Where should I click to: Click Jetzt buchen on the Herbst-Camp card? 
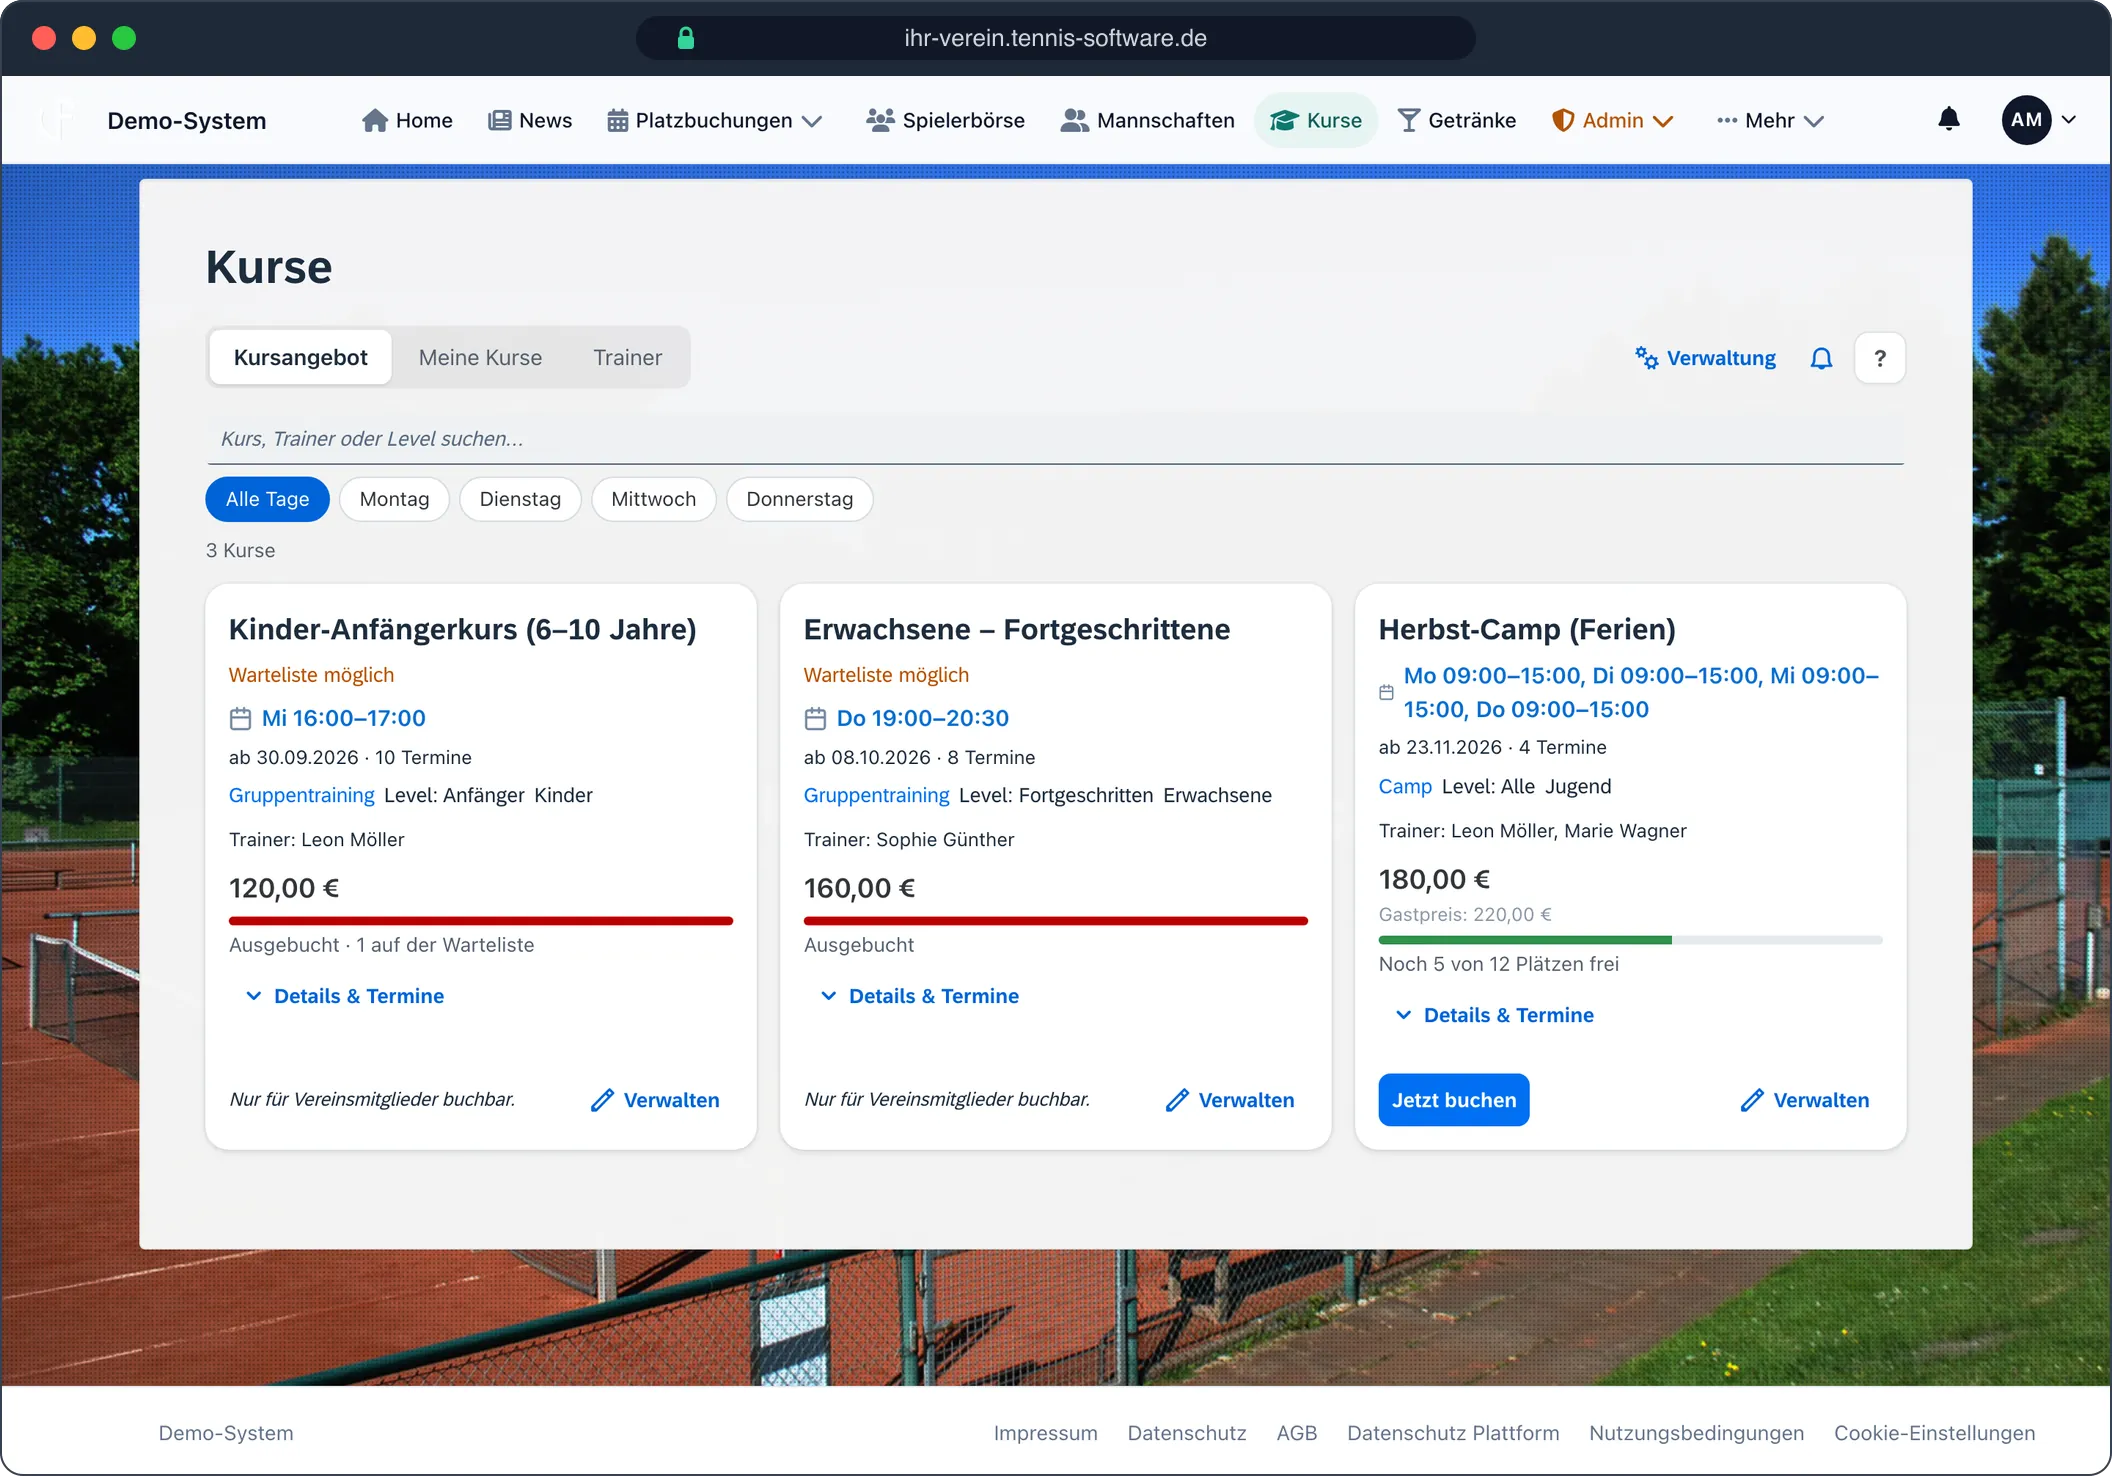[1454, 1100]
